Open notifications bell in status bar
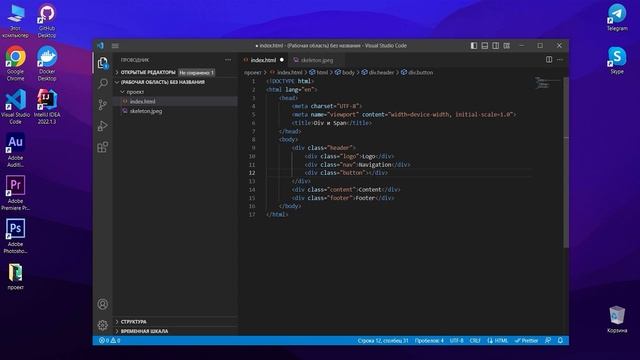Viewport: 640px width, 360px height. (560, 340)
